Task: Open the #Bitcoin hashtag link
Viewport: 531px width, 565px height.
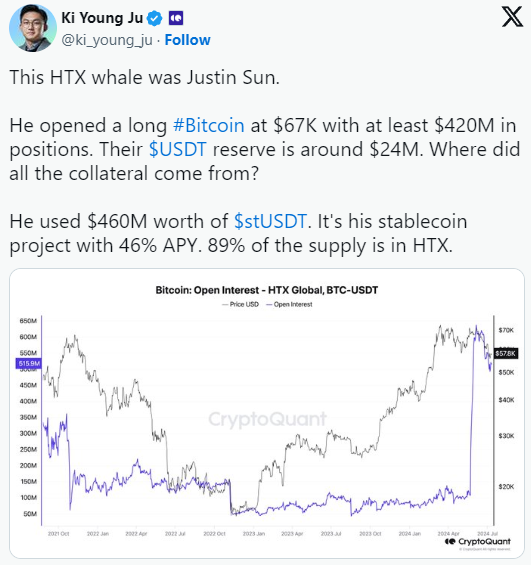Action: (209, 125)
